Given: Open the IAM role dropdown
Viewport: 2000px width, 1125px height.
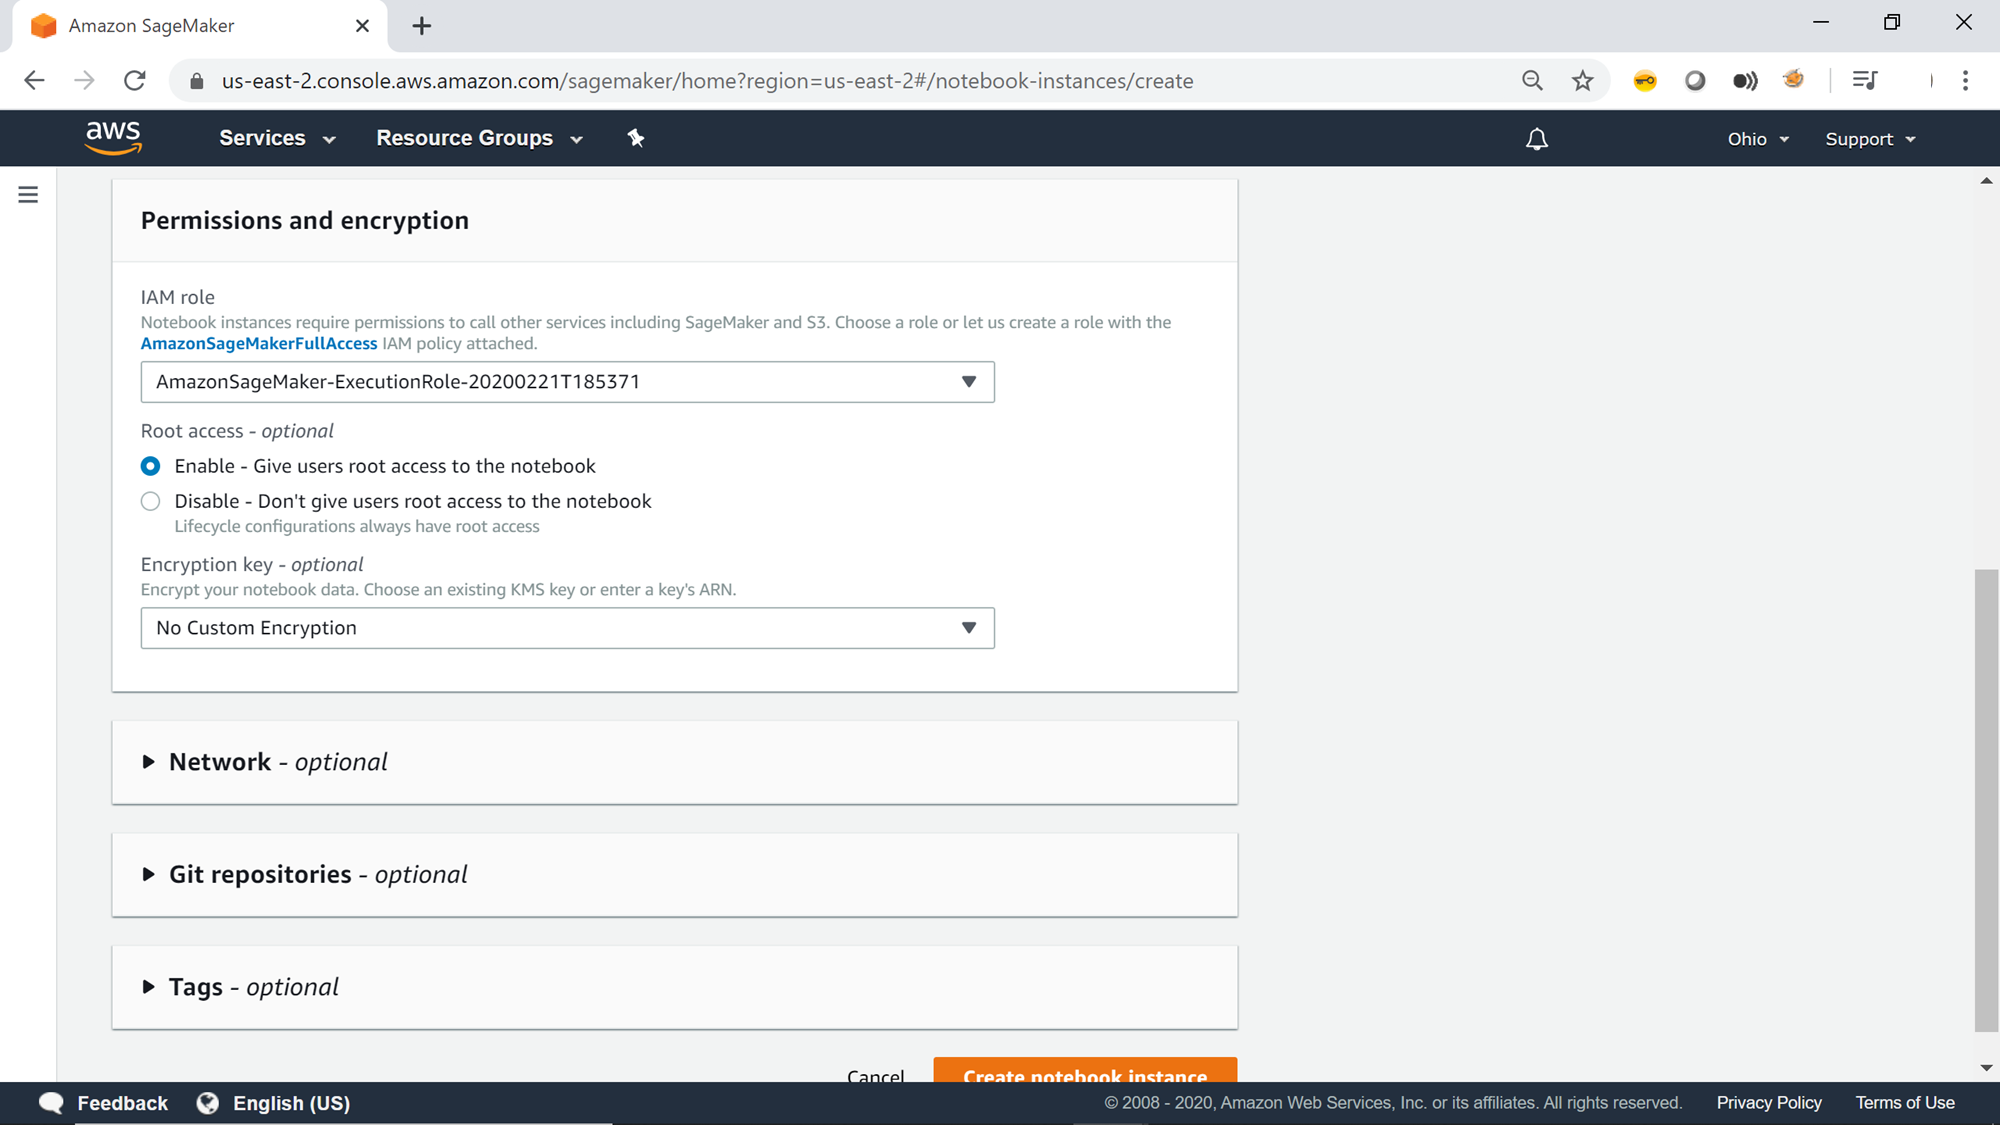Looking at the screenshot, I should [567, 382].
